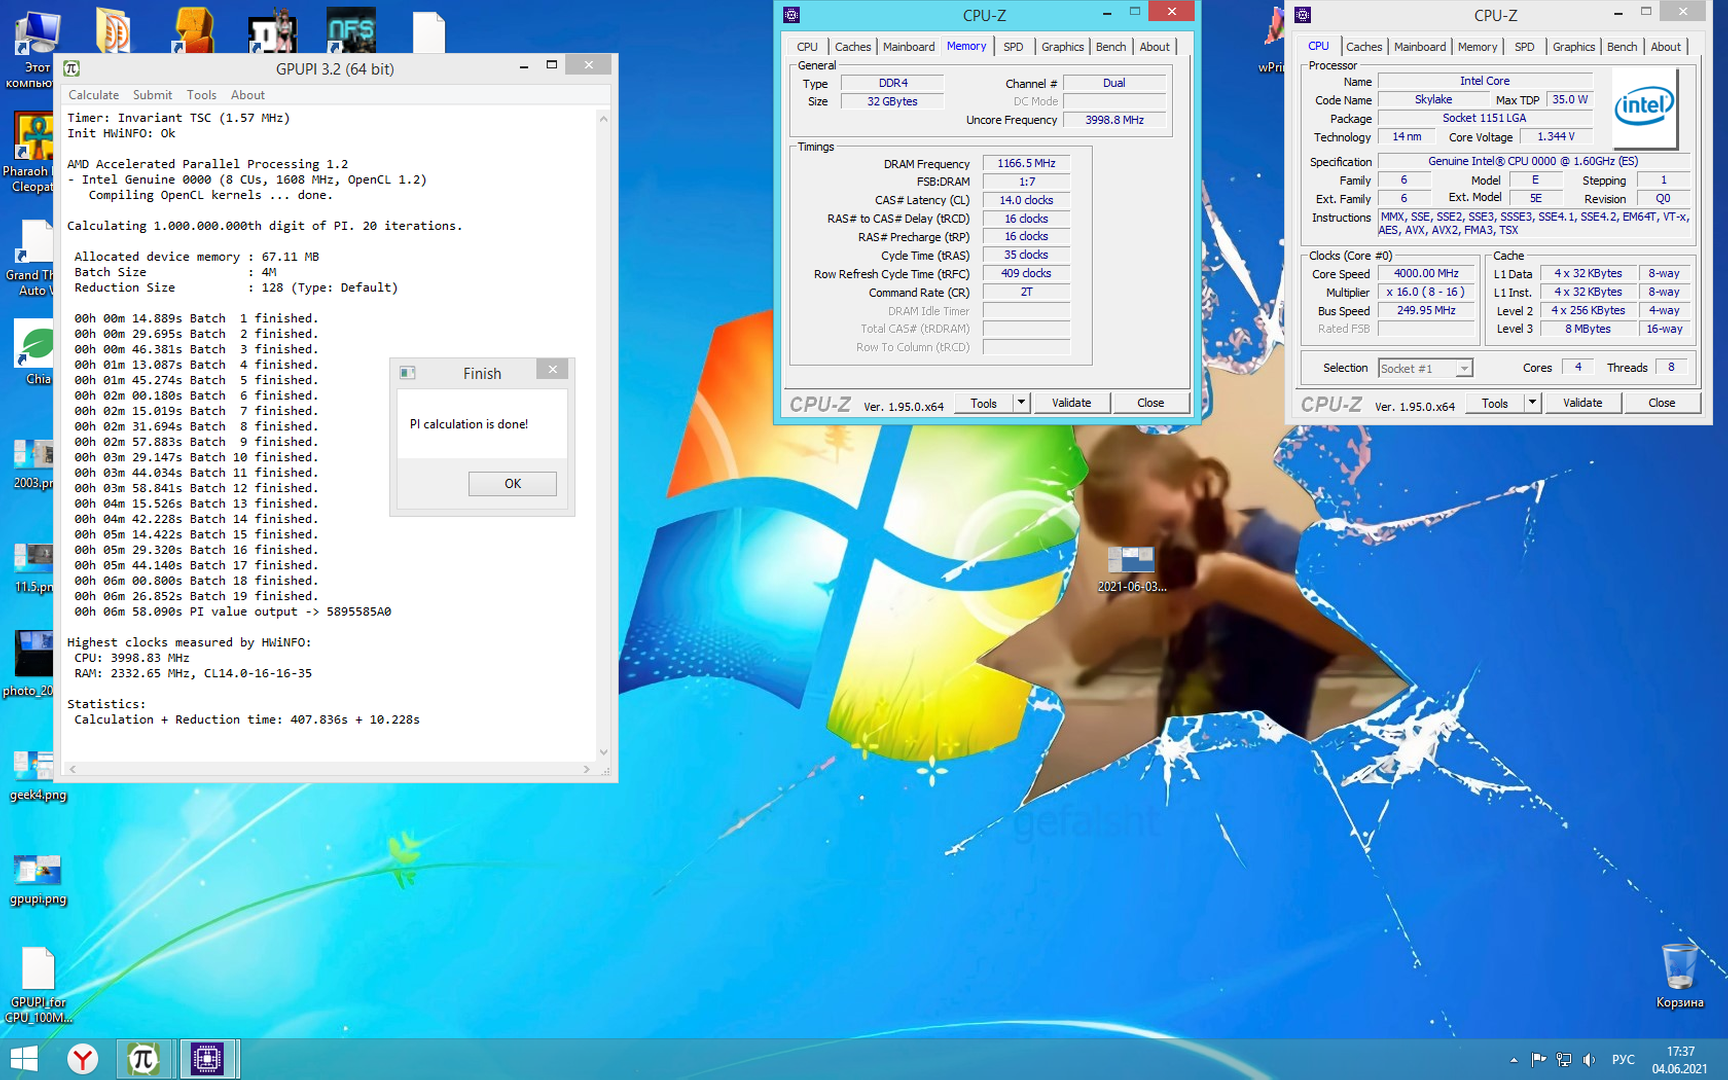
Task: Click Memory CPU-Z window title icon
Action: tap(792, 15)
